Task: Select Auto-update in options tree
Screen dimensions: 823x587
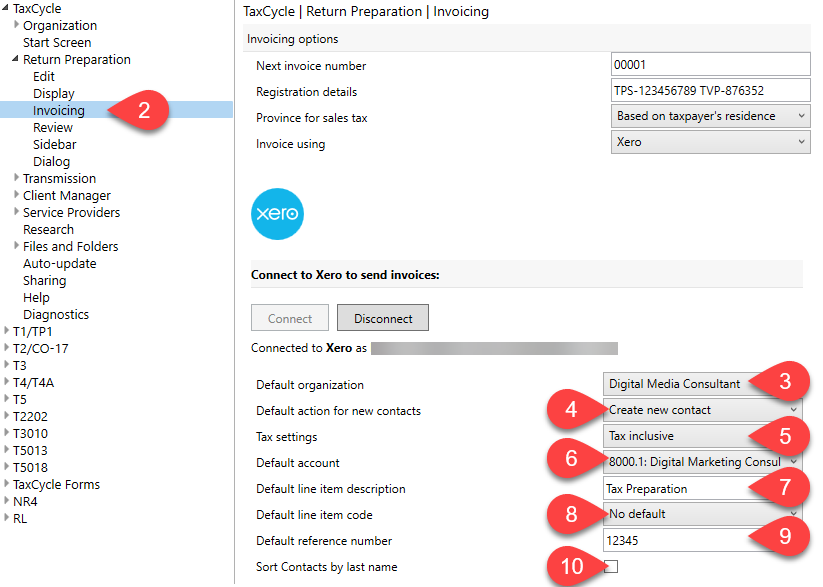Action: coord(59,264)
